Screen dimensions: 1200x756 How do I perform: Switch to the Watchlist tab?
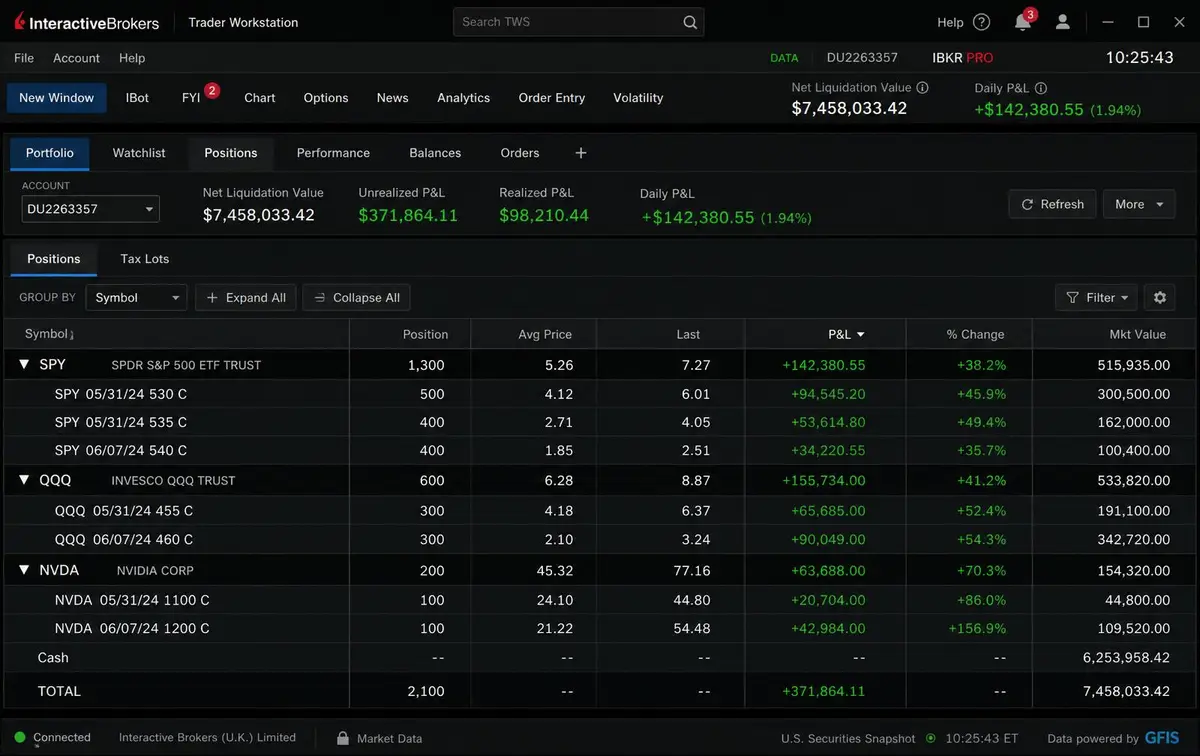pyautogui.click(x=139, y=153)
